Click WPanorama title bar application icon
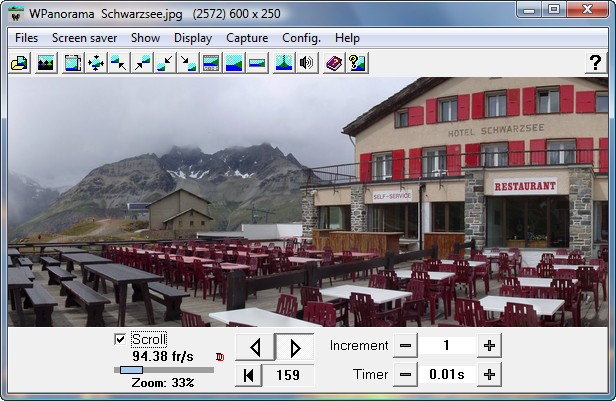616x401 pixels. click(16, 14)
